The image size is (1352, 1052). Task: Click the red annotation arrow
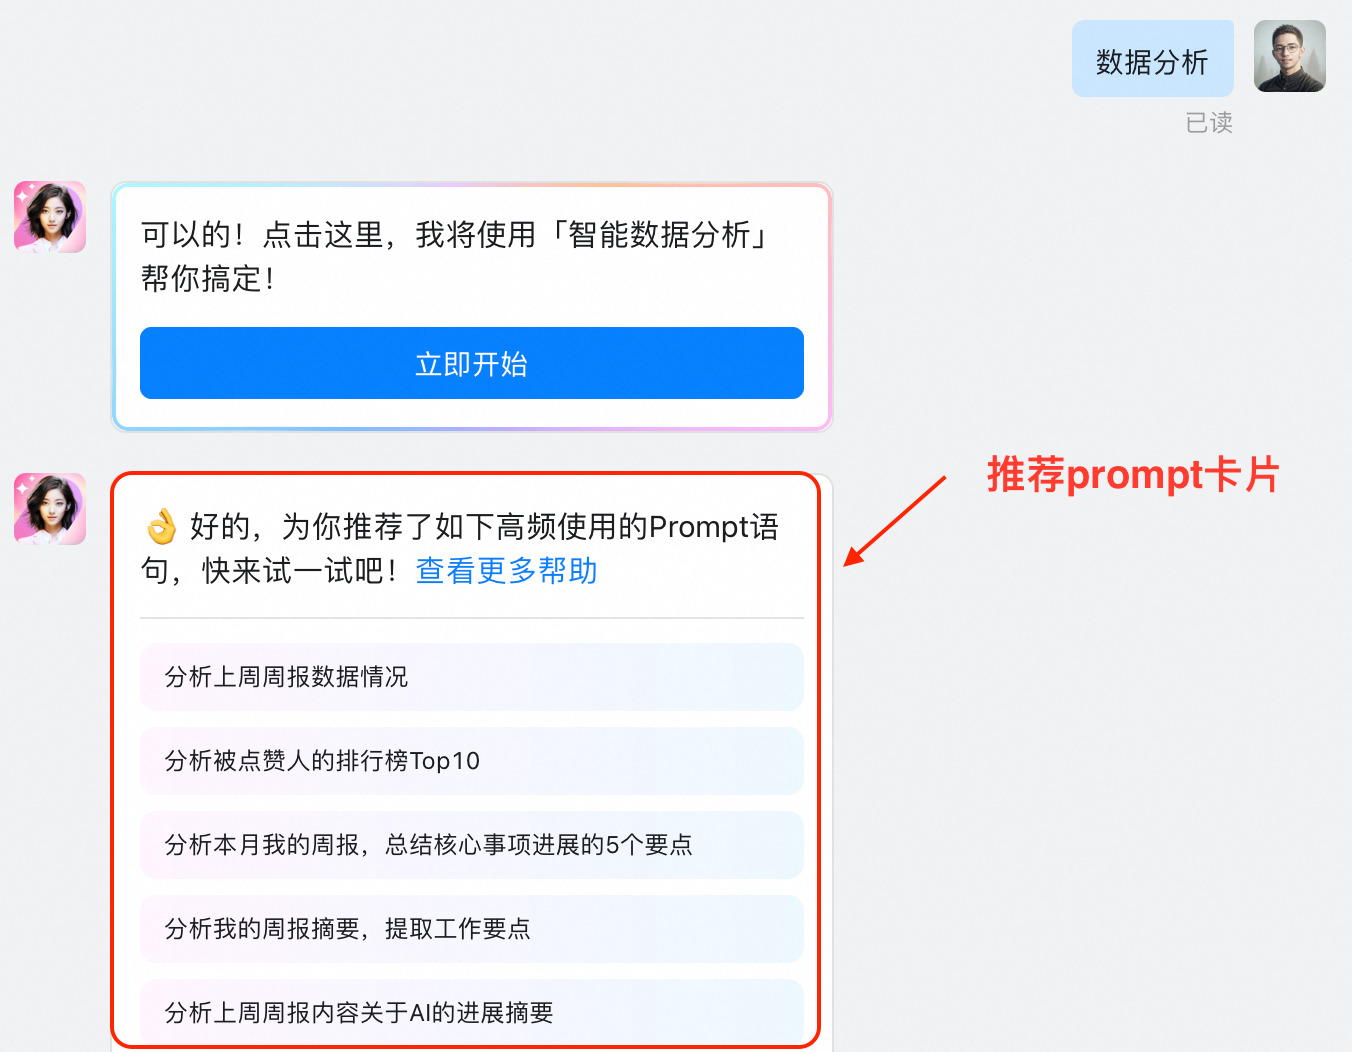[895, 521]
